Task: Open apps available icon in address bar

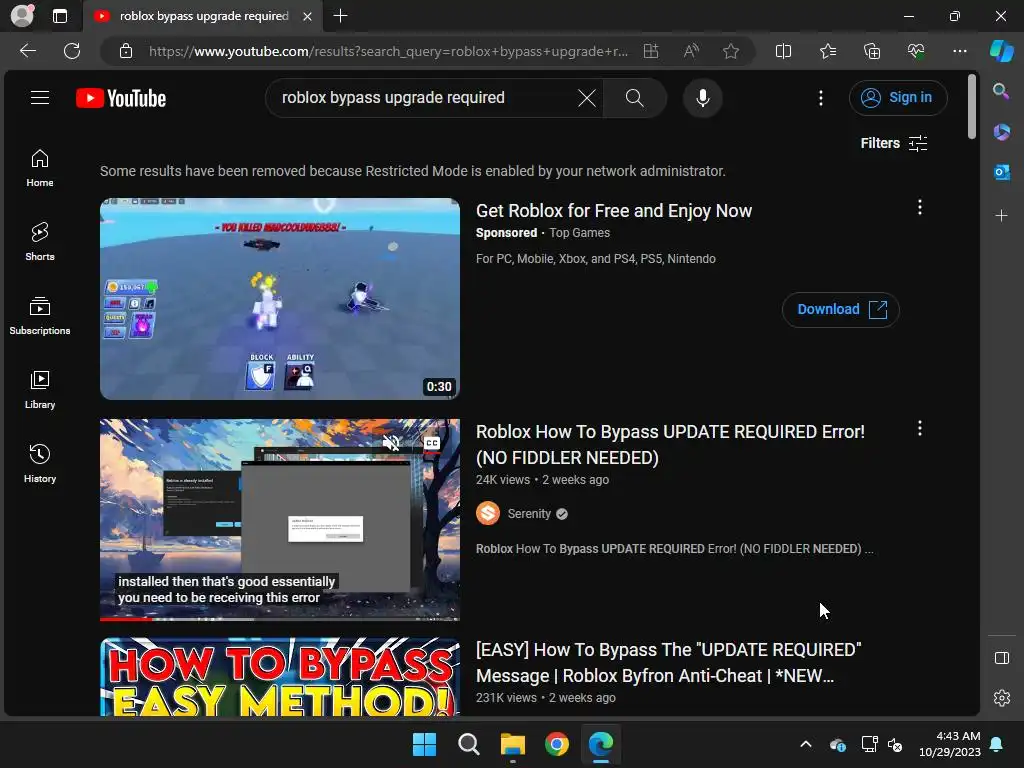Action: pos(651,51)
